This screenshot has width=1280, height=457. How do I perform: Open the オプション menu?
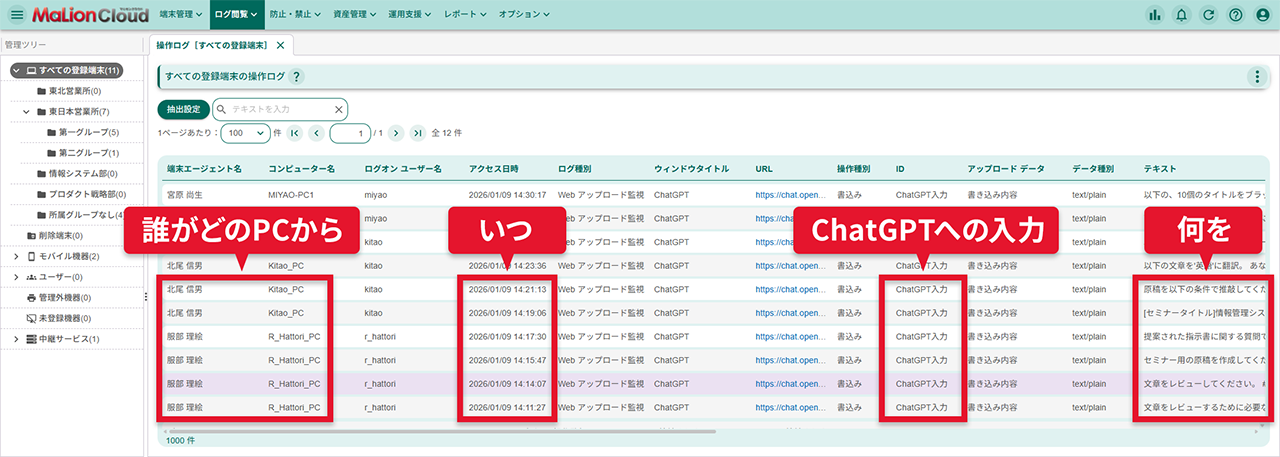[524, 15]
